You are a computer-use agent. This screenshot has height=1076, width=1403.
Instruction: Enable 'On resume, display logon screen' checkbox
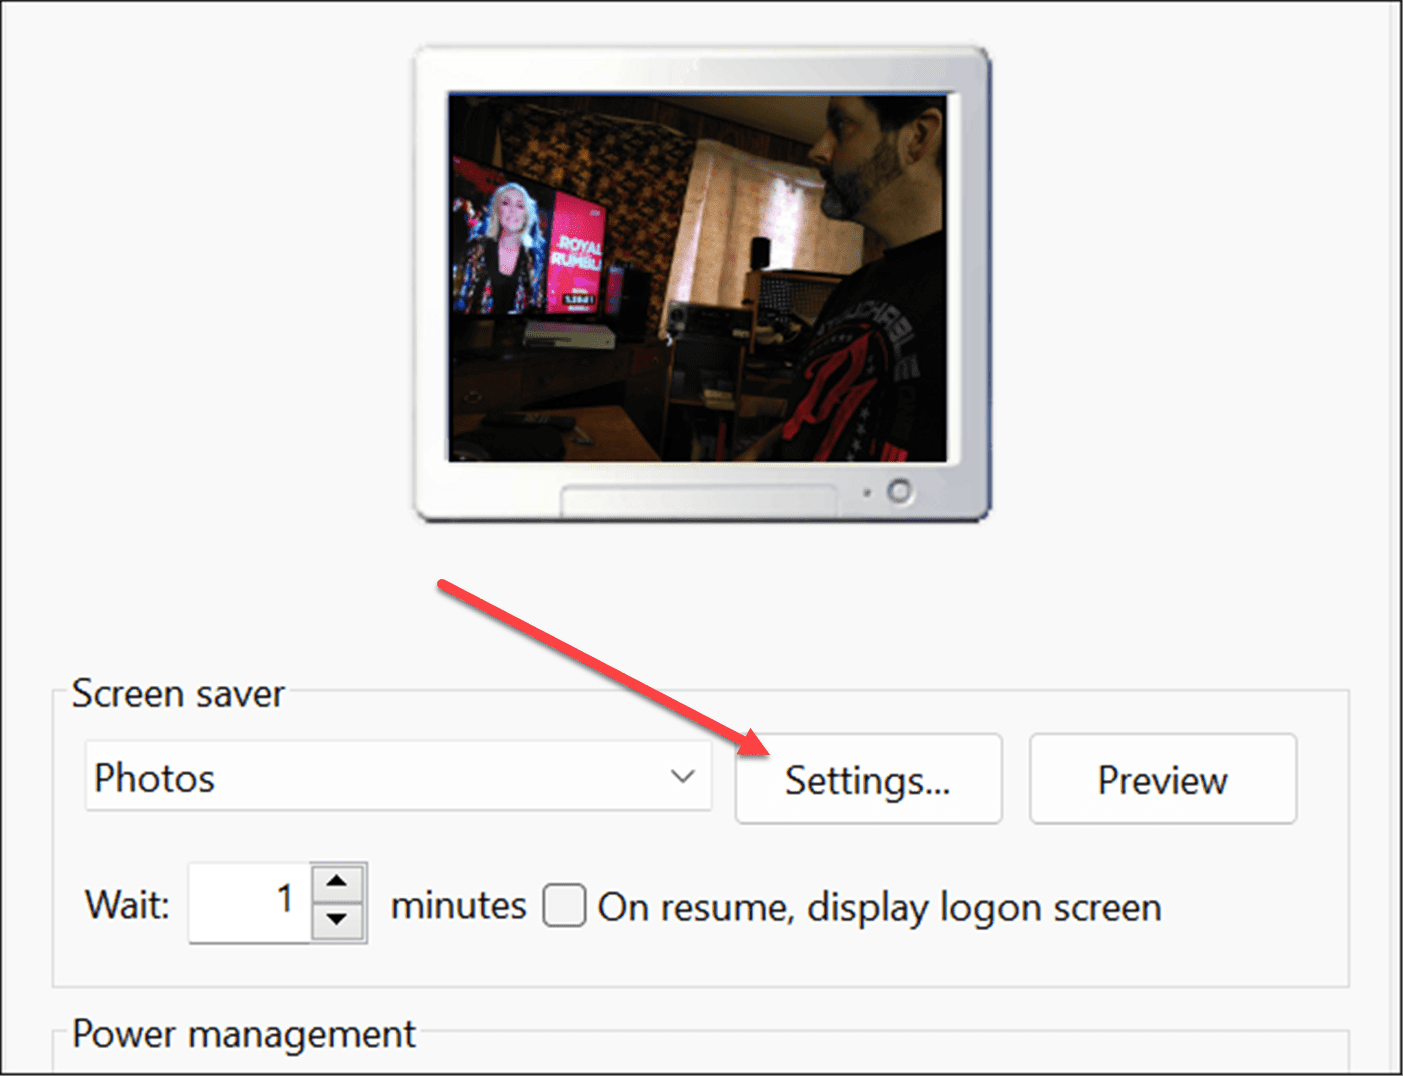pyautogui.click(x=564, y=905)
